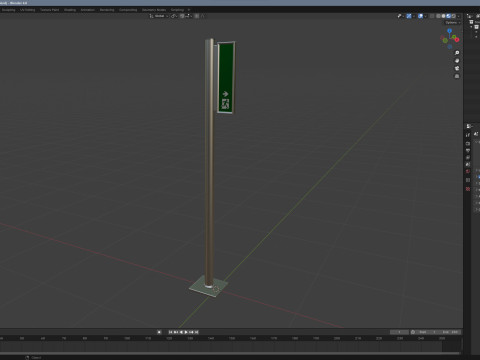Click frame 200 on timeline ruler
Viewport: 480px width, 360px height.
[337, 338]
